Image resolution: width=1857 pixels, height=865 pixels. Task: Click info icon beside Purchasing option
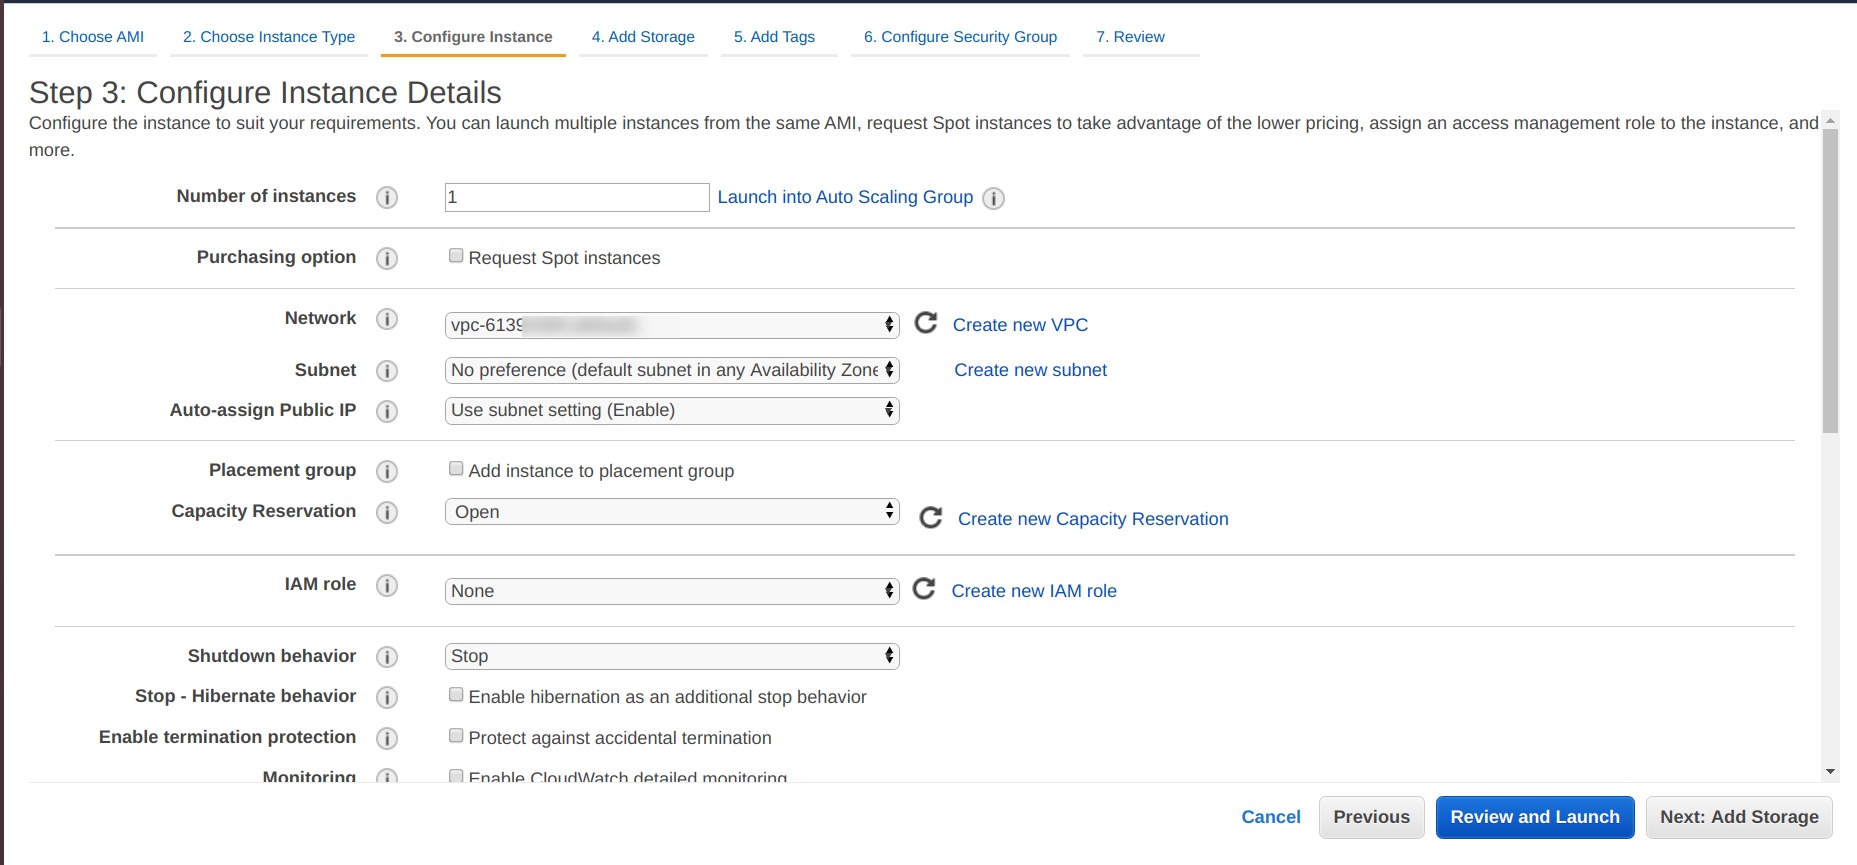pyautogui.click(x=387, y=258)
